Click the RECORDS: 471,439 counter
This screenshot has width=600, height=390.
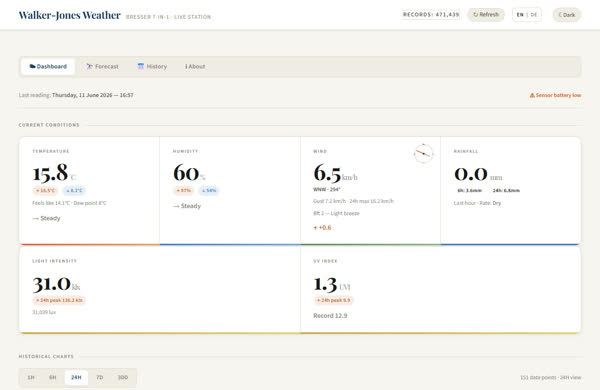coord(431,15)
